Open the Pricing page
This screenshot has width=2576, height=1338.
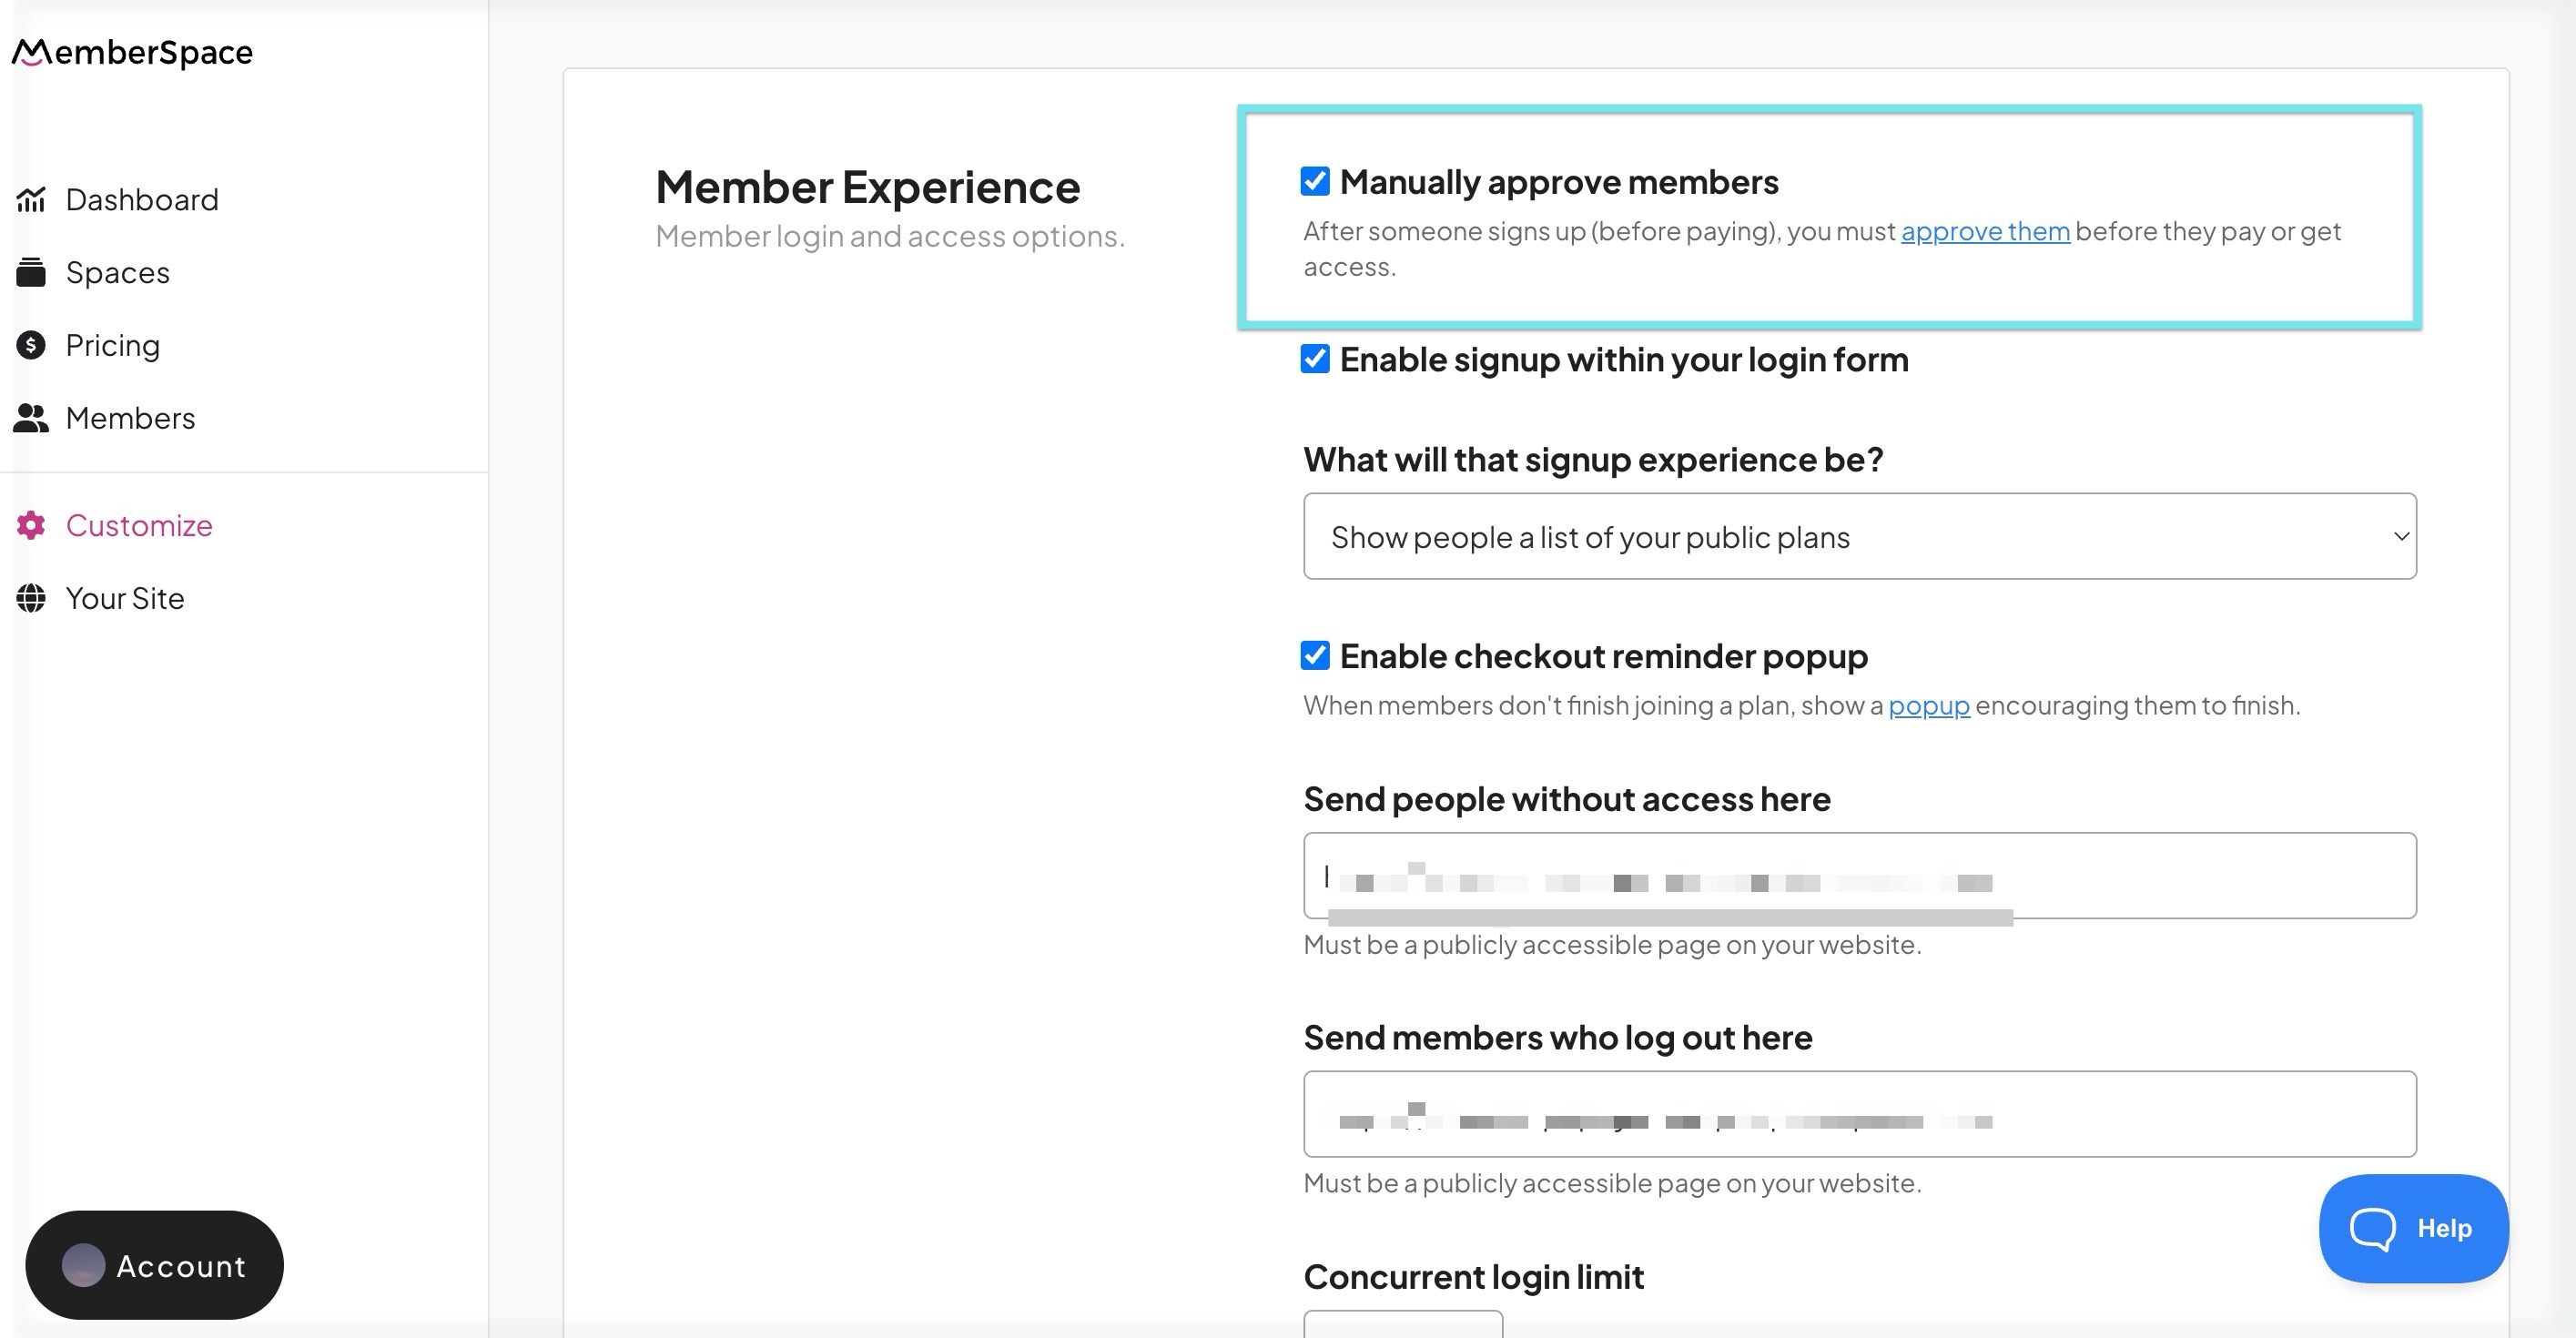[x=112, y=345]
